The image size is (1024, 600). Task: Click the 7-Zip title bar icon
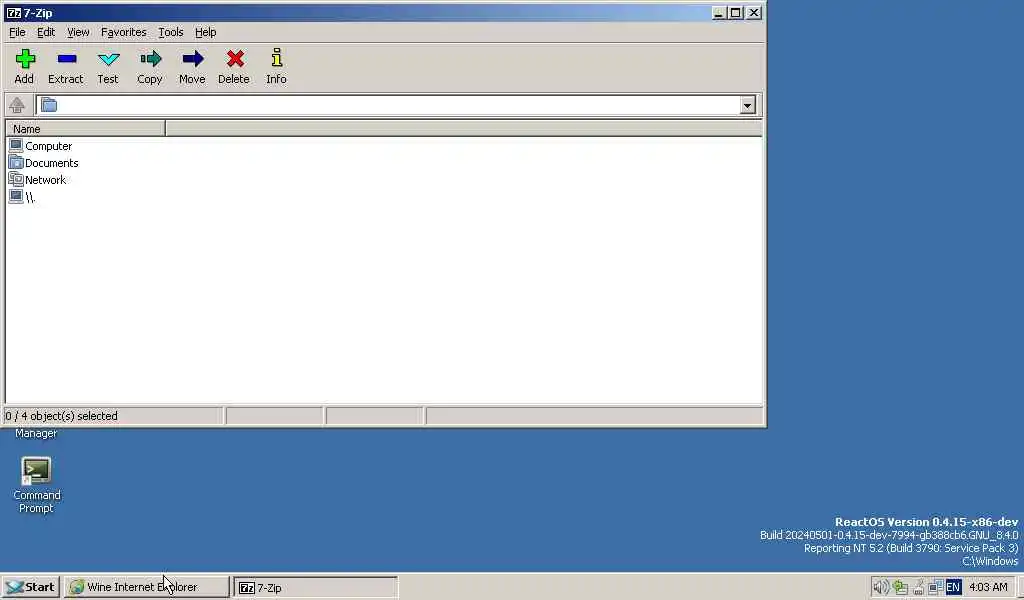coord(13,12)
